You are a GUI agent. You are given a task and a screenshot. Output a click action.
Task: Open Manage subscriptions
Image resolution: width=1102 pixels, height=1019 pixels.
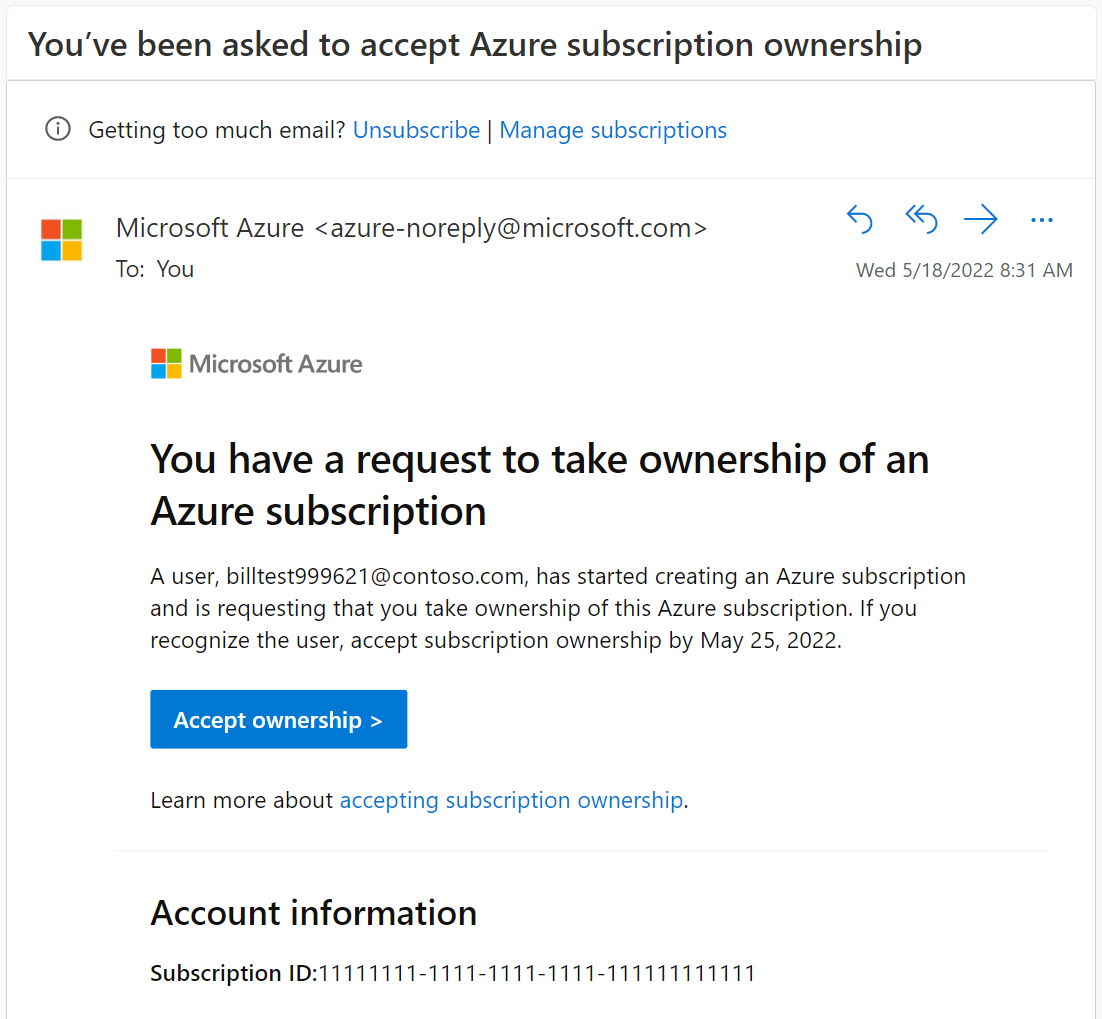point(613,130)
